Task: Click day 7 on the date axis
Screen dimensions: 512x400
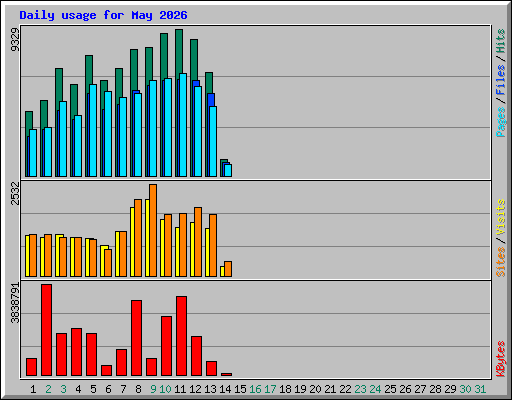Action: click(x=123, y=389)
